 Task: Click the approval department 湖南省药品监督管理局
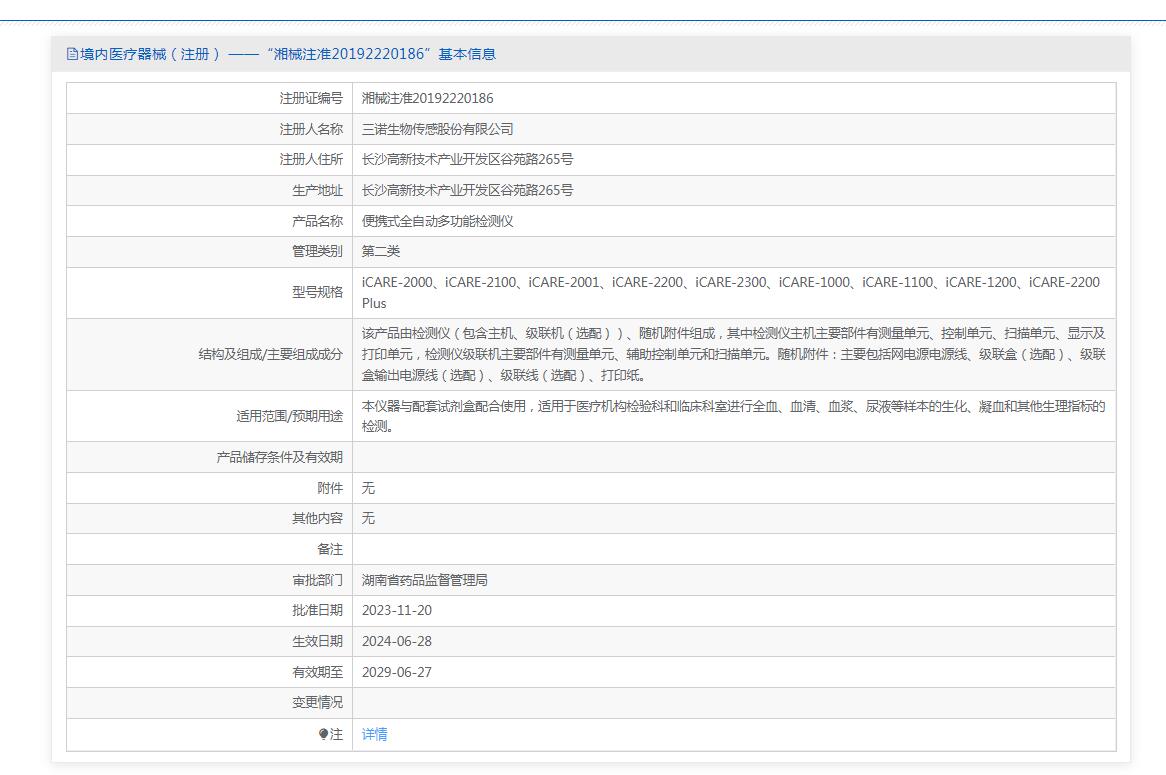424,580
